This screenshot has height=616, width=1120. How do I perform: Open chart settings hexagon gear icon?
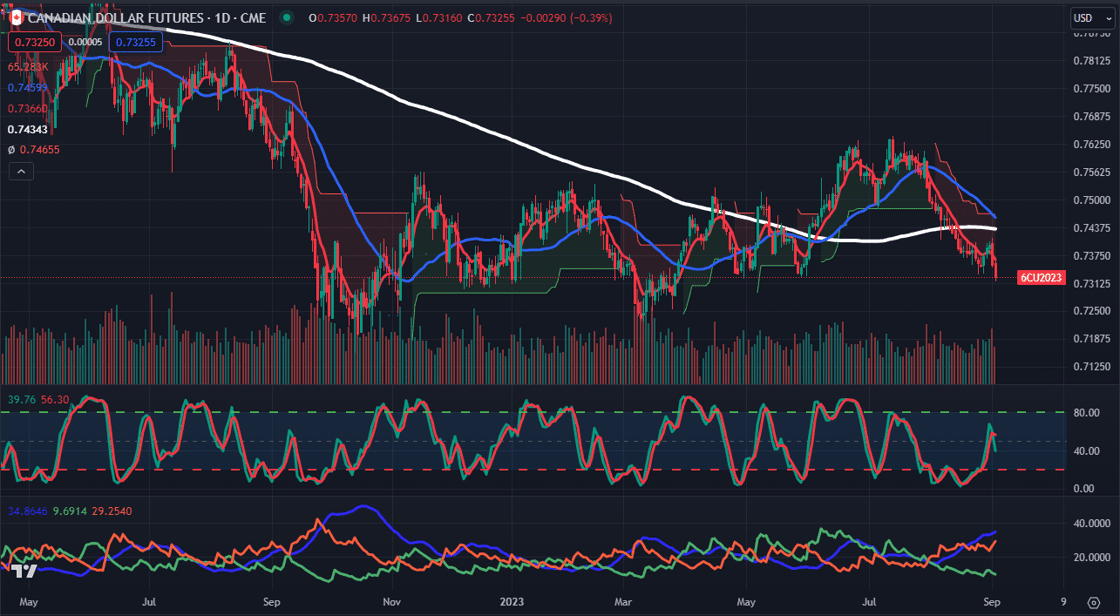[1094, 602]
